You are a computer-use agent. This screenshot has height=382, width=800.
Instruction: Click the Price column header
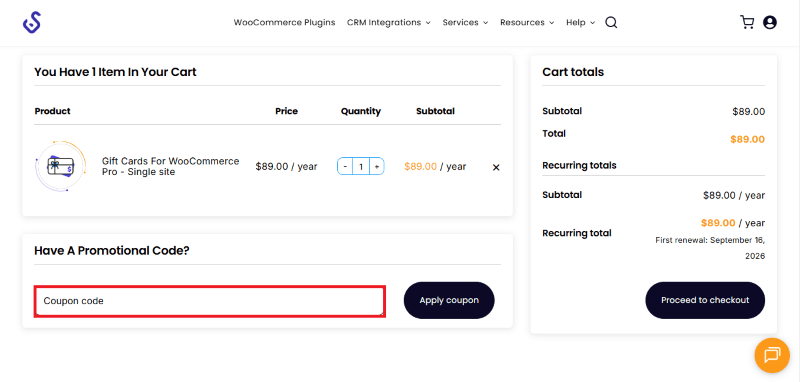[286, 111]
